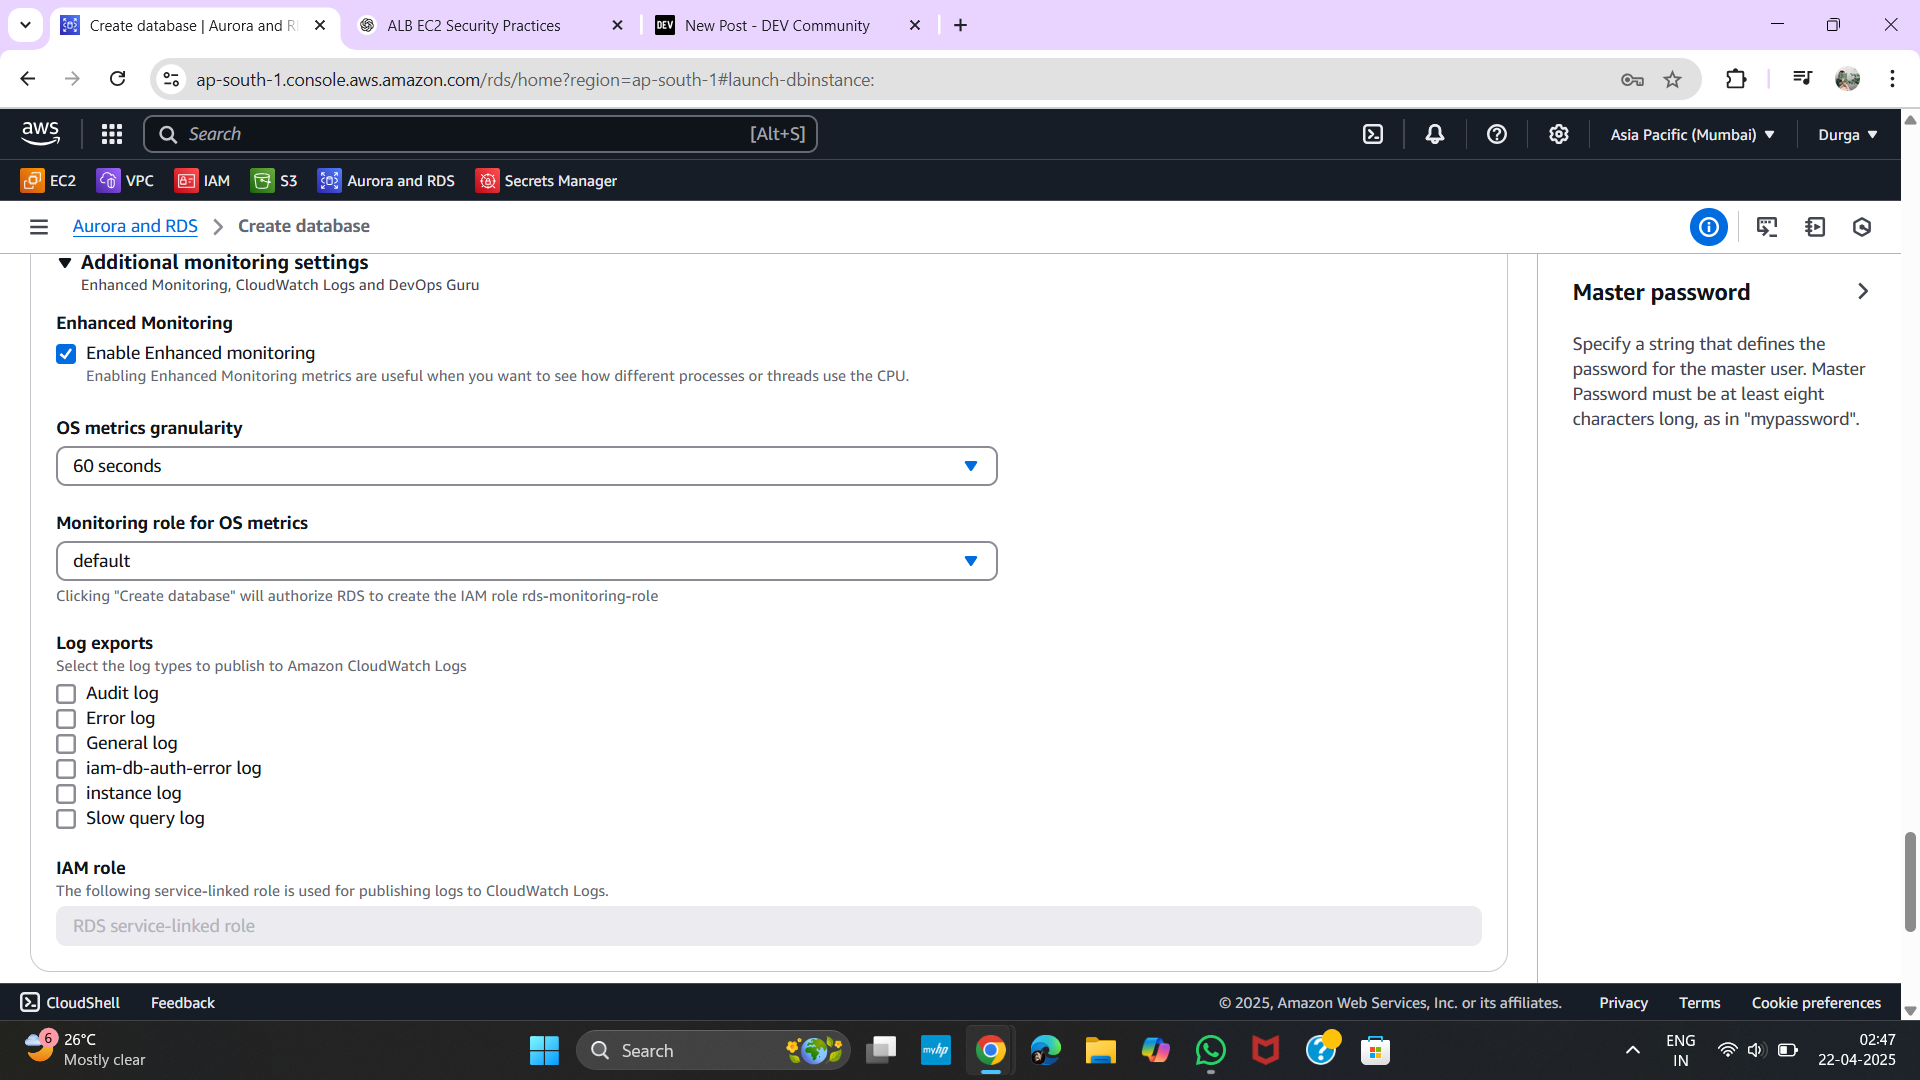Click the page vertical scrollbar thumb
Viewport: 1920px width, 1080px height.
1910,882
